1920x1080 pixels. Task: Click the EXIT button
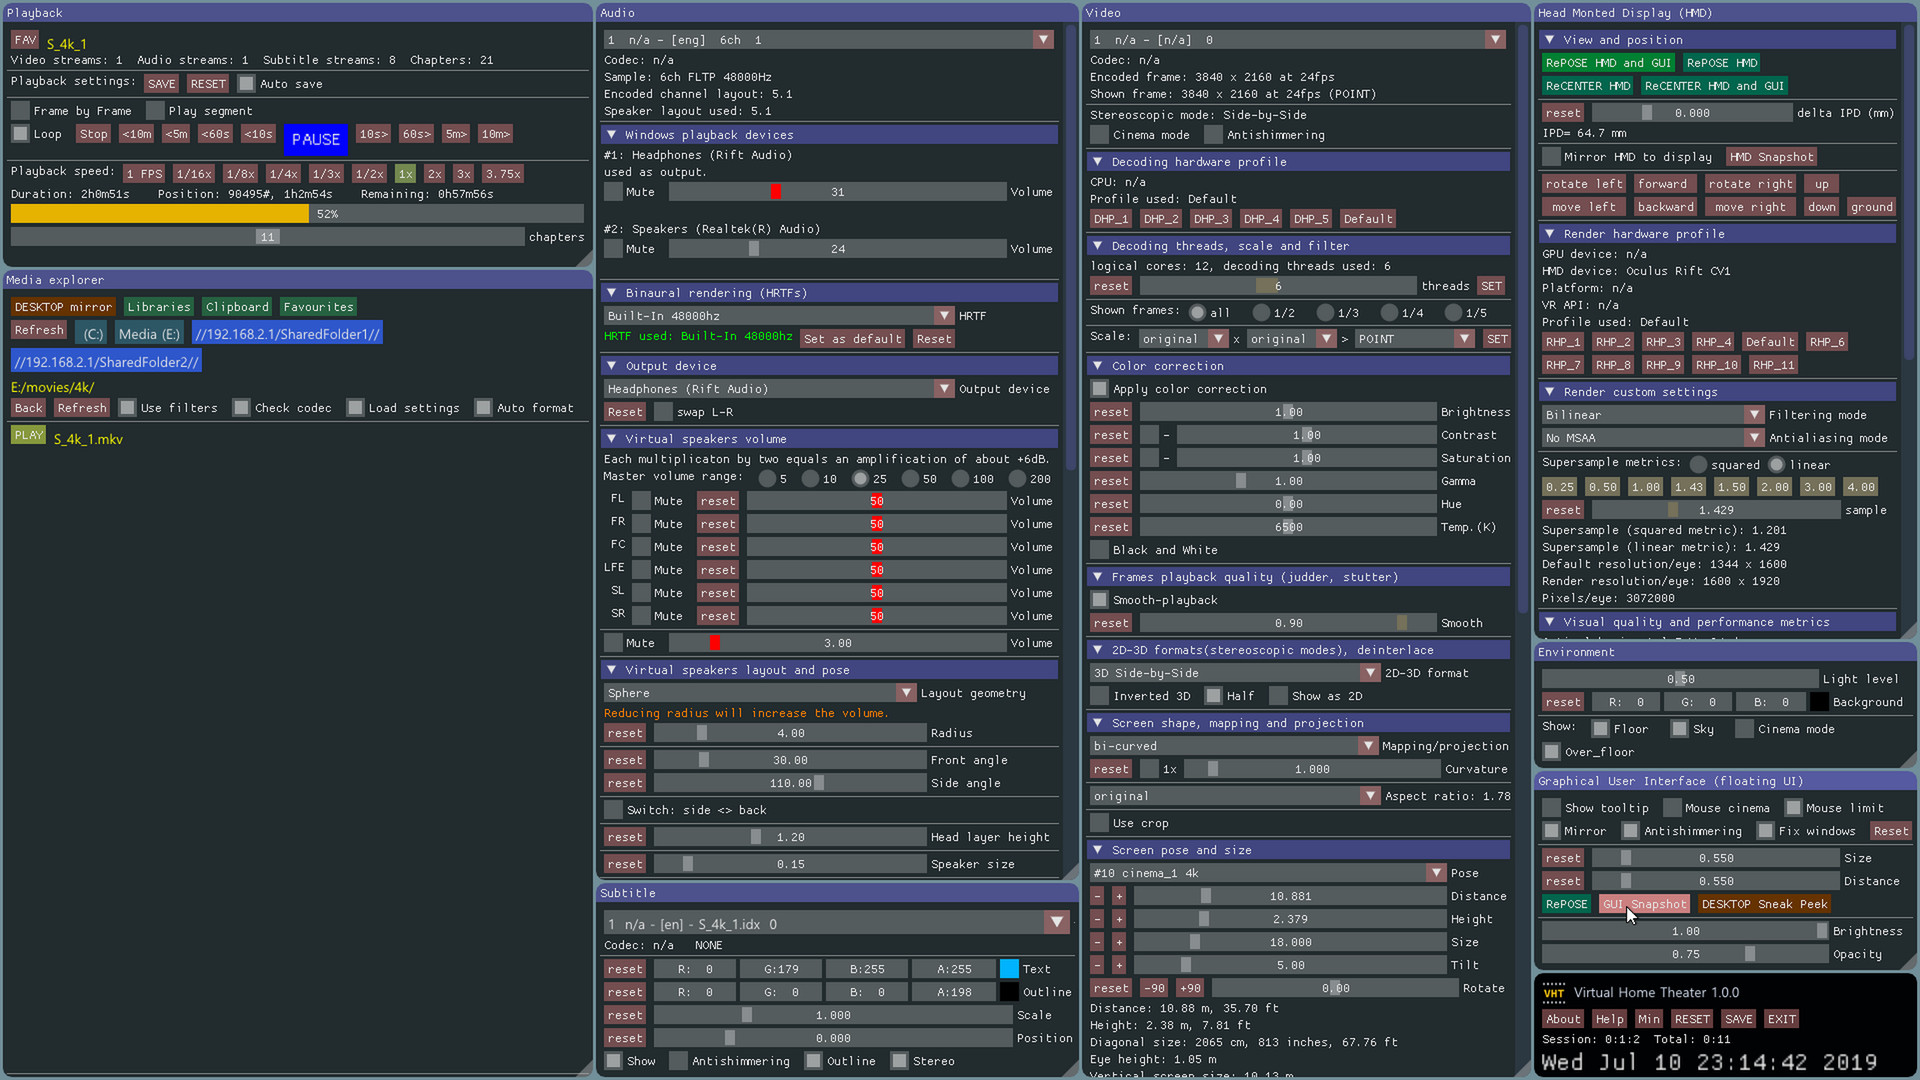coord(1780,1019)
